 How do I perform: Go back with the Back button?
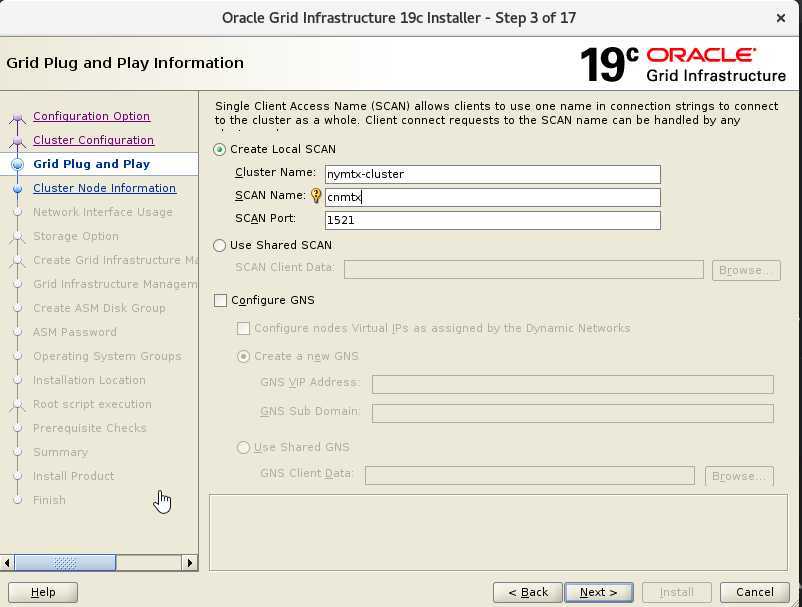[527, 592]
